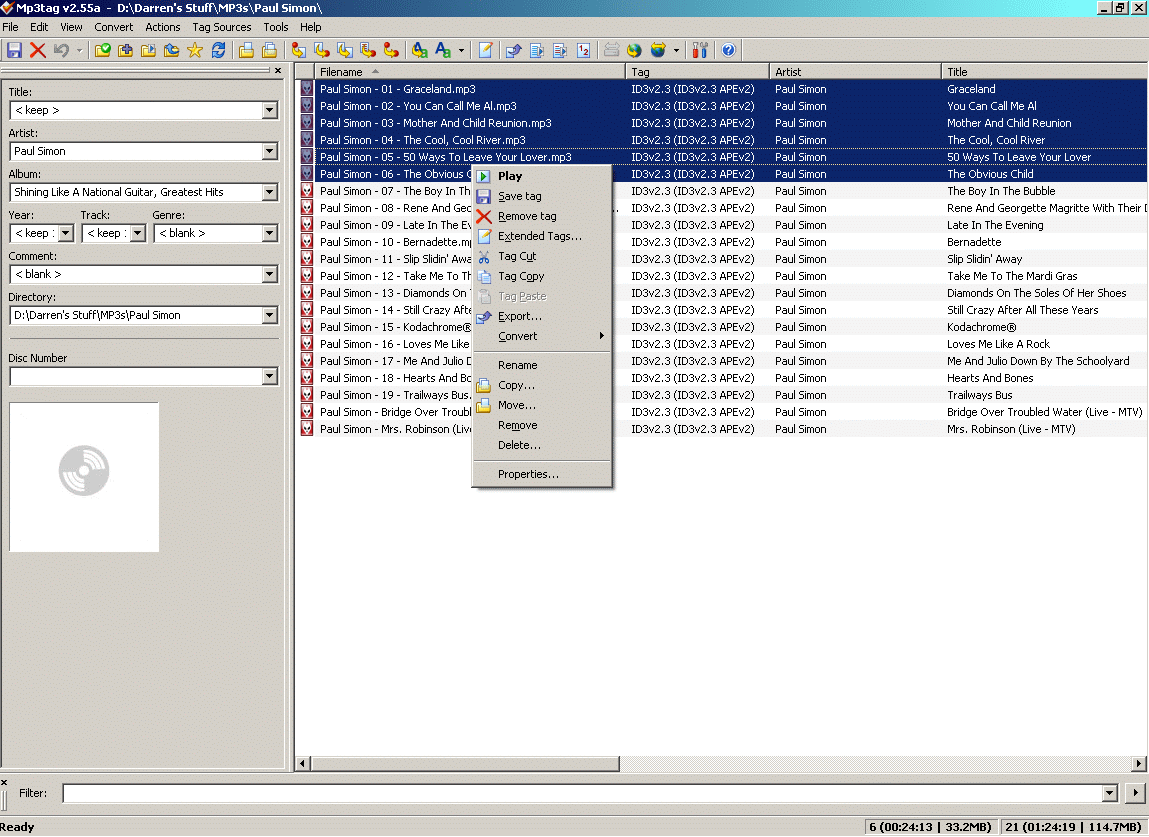The height and width of the screenshot is (837, 1149).
Task: Click the first yellow-arrow Convert icon in toolbar
Action: (x=298, y=50)
